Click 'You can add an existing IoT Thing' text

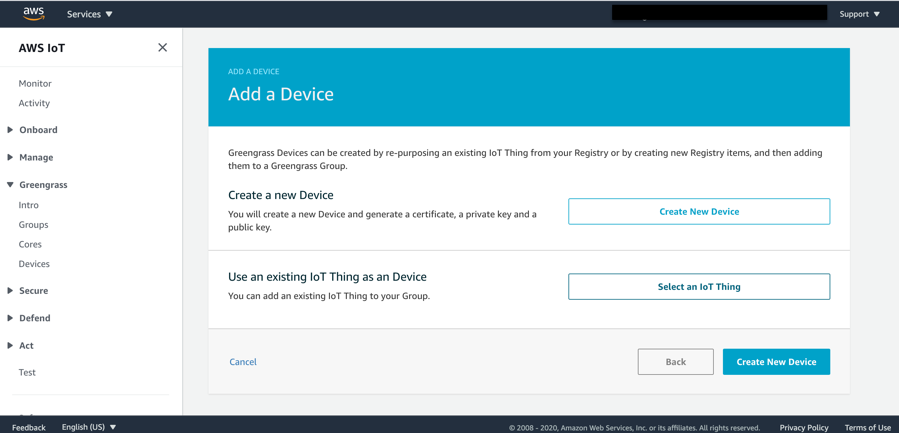click(x=329, y=297)
